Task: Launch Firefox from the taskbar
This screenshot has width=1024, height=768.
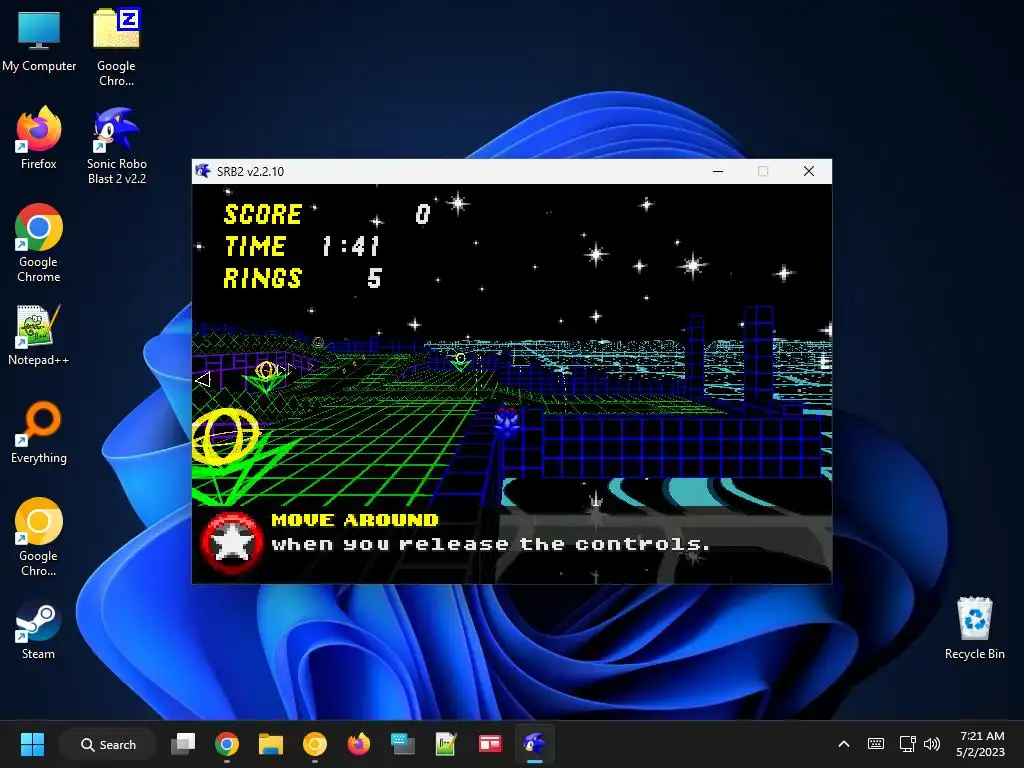Action: [x=359, y=744]
